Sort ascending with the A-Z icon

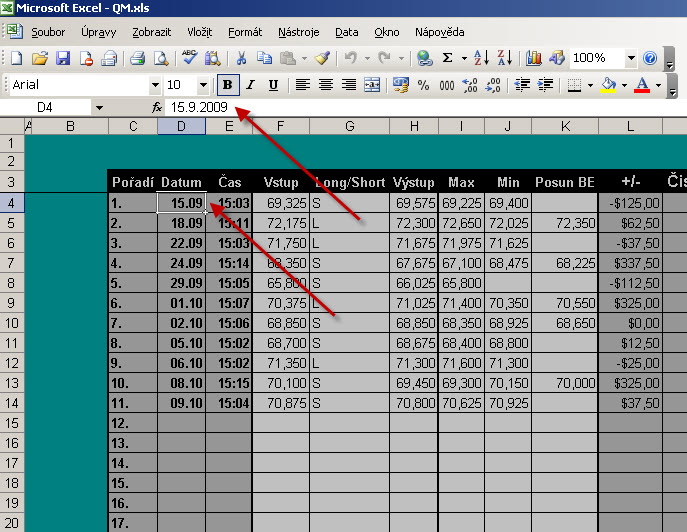point(482,58)
